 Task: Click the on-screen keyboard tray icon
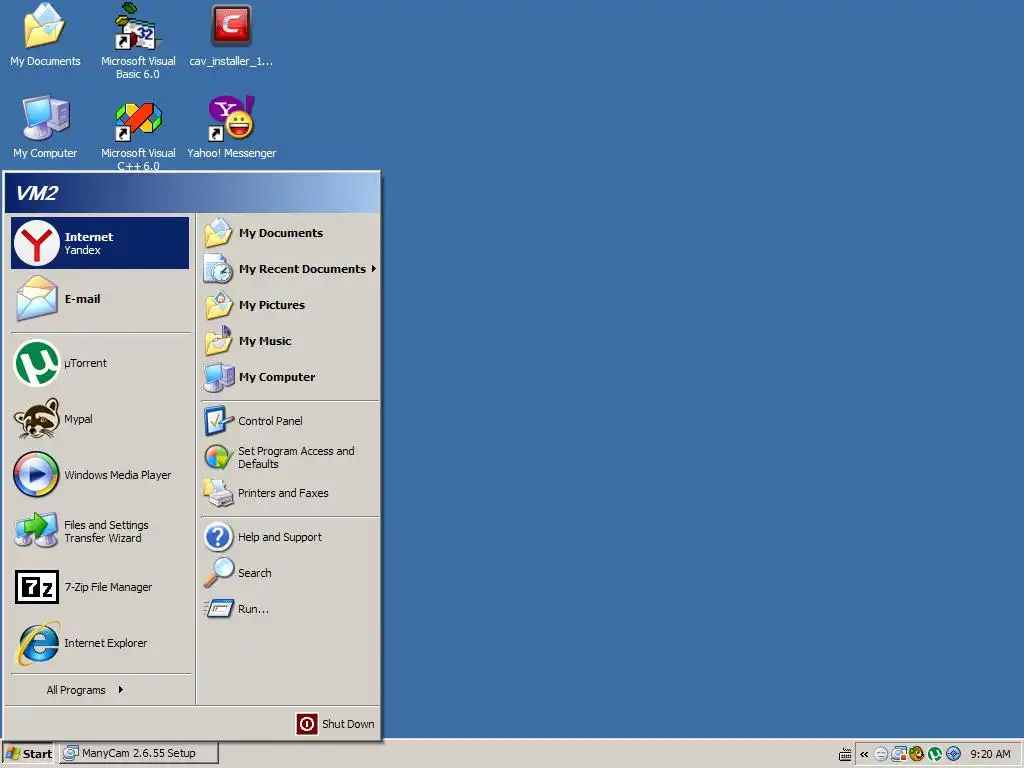[x=845, y=755]
